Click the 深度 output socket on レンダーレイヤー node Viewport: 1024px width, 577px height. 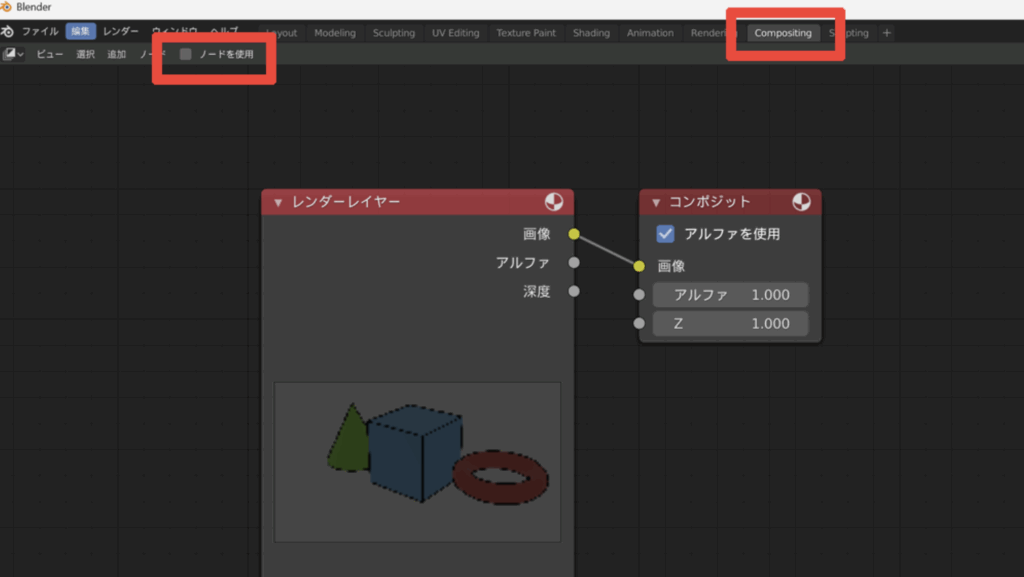[574, 292]
